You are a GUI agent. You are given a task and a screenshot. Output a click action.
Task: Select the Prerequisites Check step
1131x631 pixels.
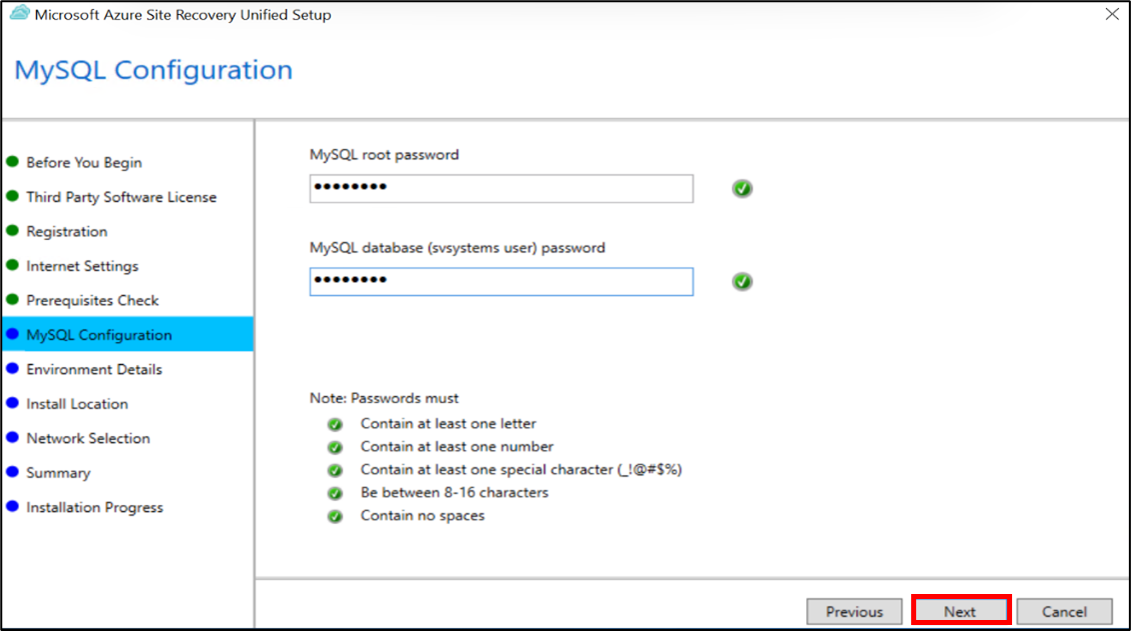click(92, 300)
